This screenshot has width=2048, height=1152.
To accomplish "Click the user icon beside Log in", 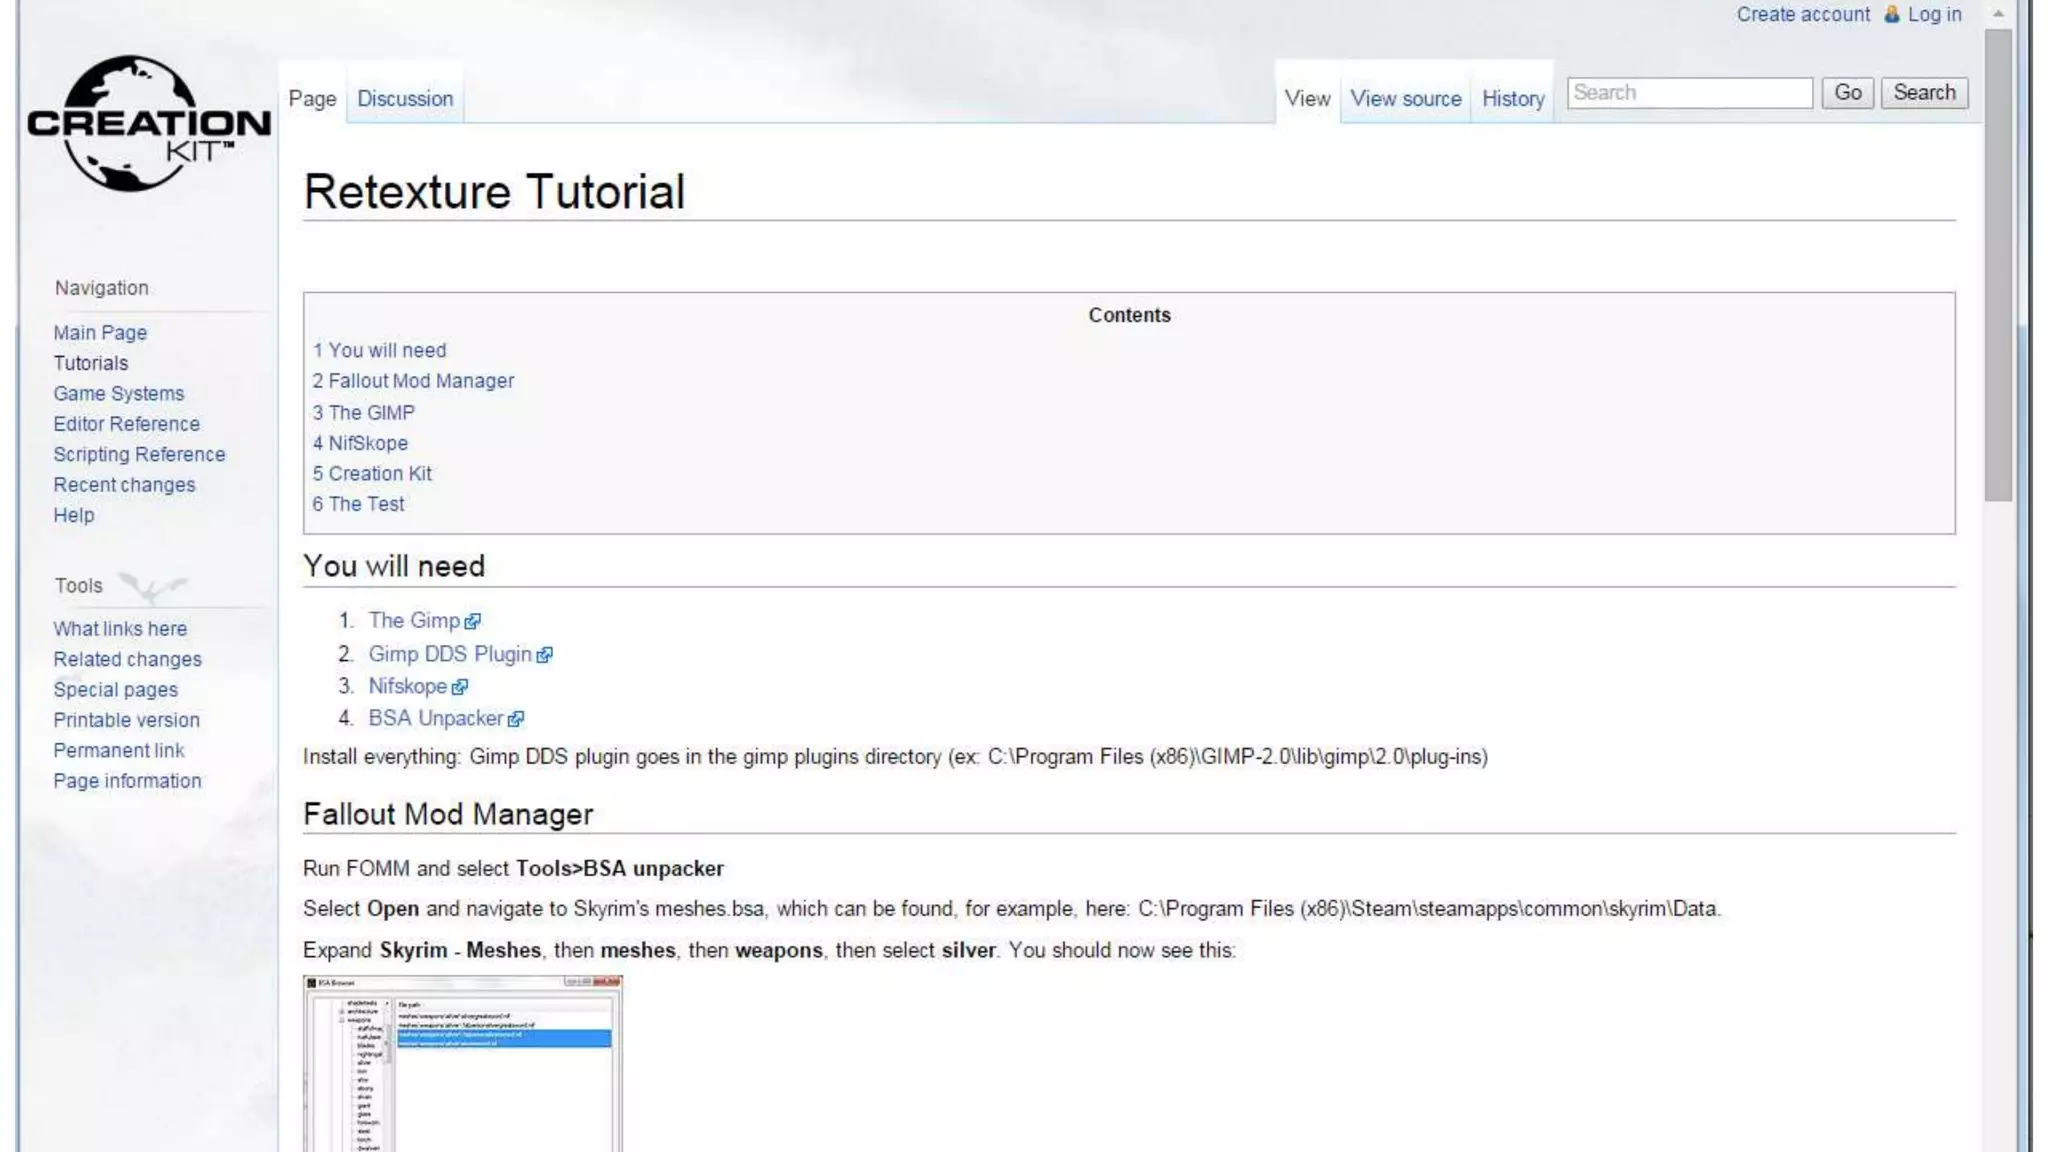I will coord(1891,14).
